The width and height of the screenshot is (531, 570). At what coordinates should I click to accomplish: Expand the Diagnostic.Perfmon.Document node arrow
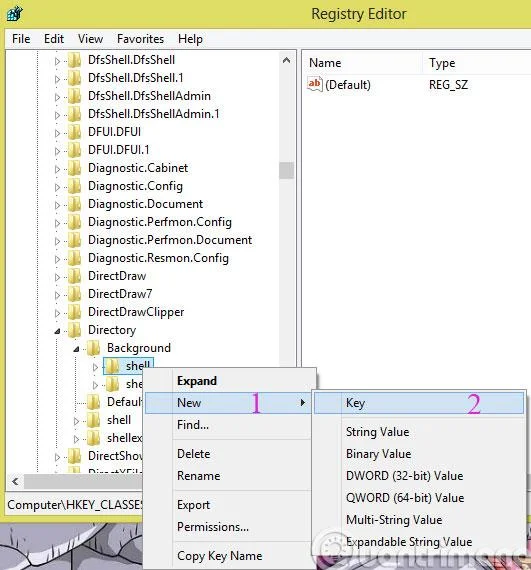pos(57,241)
